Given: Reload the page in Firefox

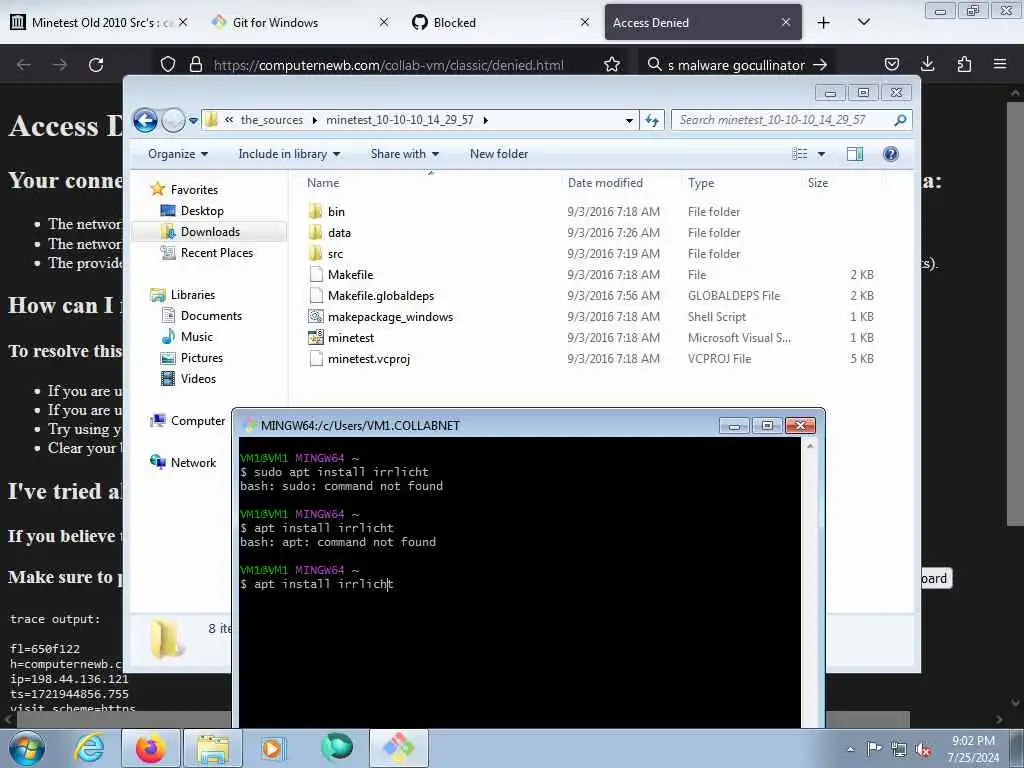Looking at the screenshot, I should (x=96, y=65).
